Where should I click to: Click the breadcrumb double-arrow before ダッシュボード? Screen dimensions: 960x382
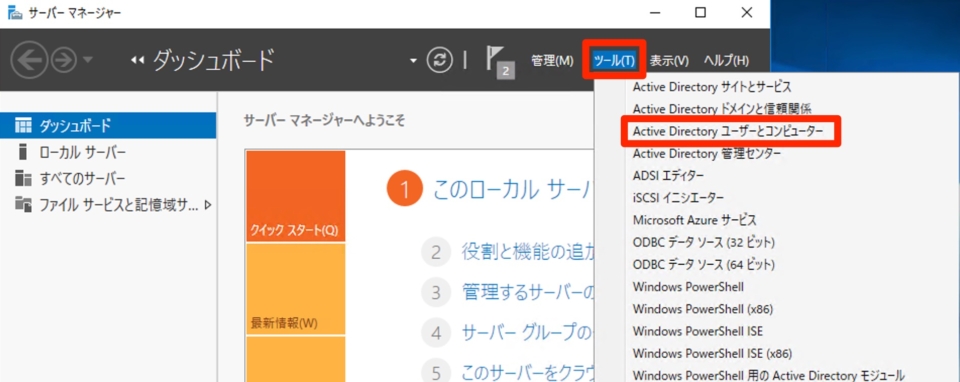137,61
